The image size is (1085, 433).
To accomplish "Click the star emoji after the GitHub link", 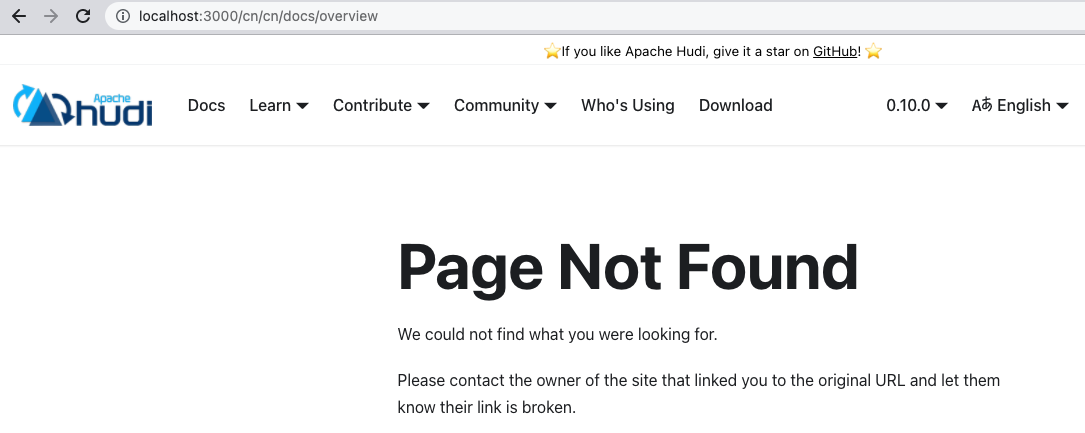I will [x=873, y=51].
